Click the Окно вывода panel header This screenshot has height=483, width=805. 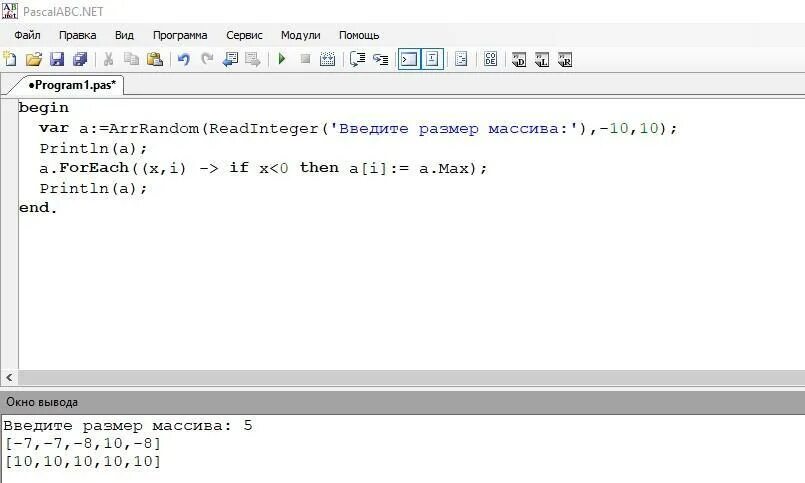click(x=402, y=402)
